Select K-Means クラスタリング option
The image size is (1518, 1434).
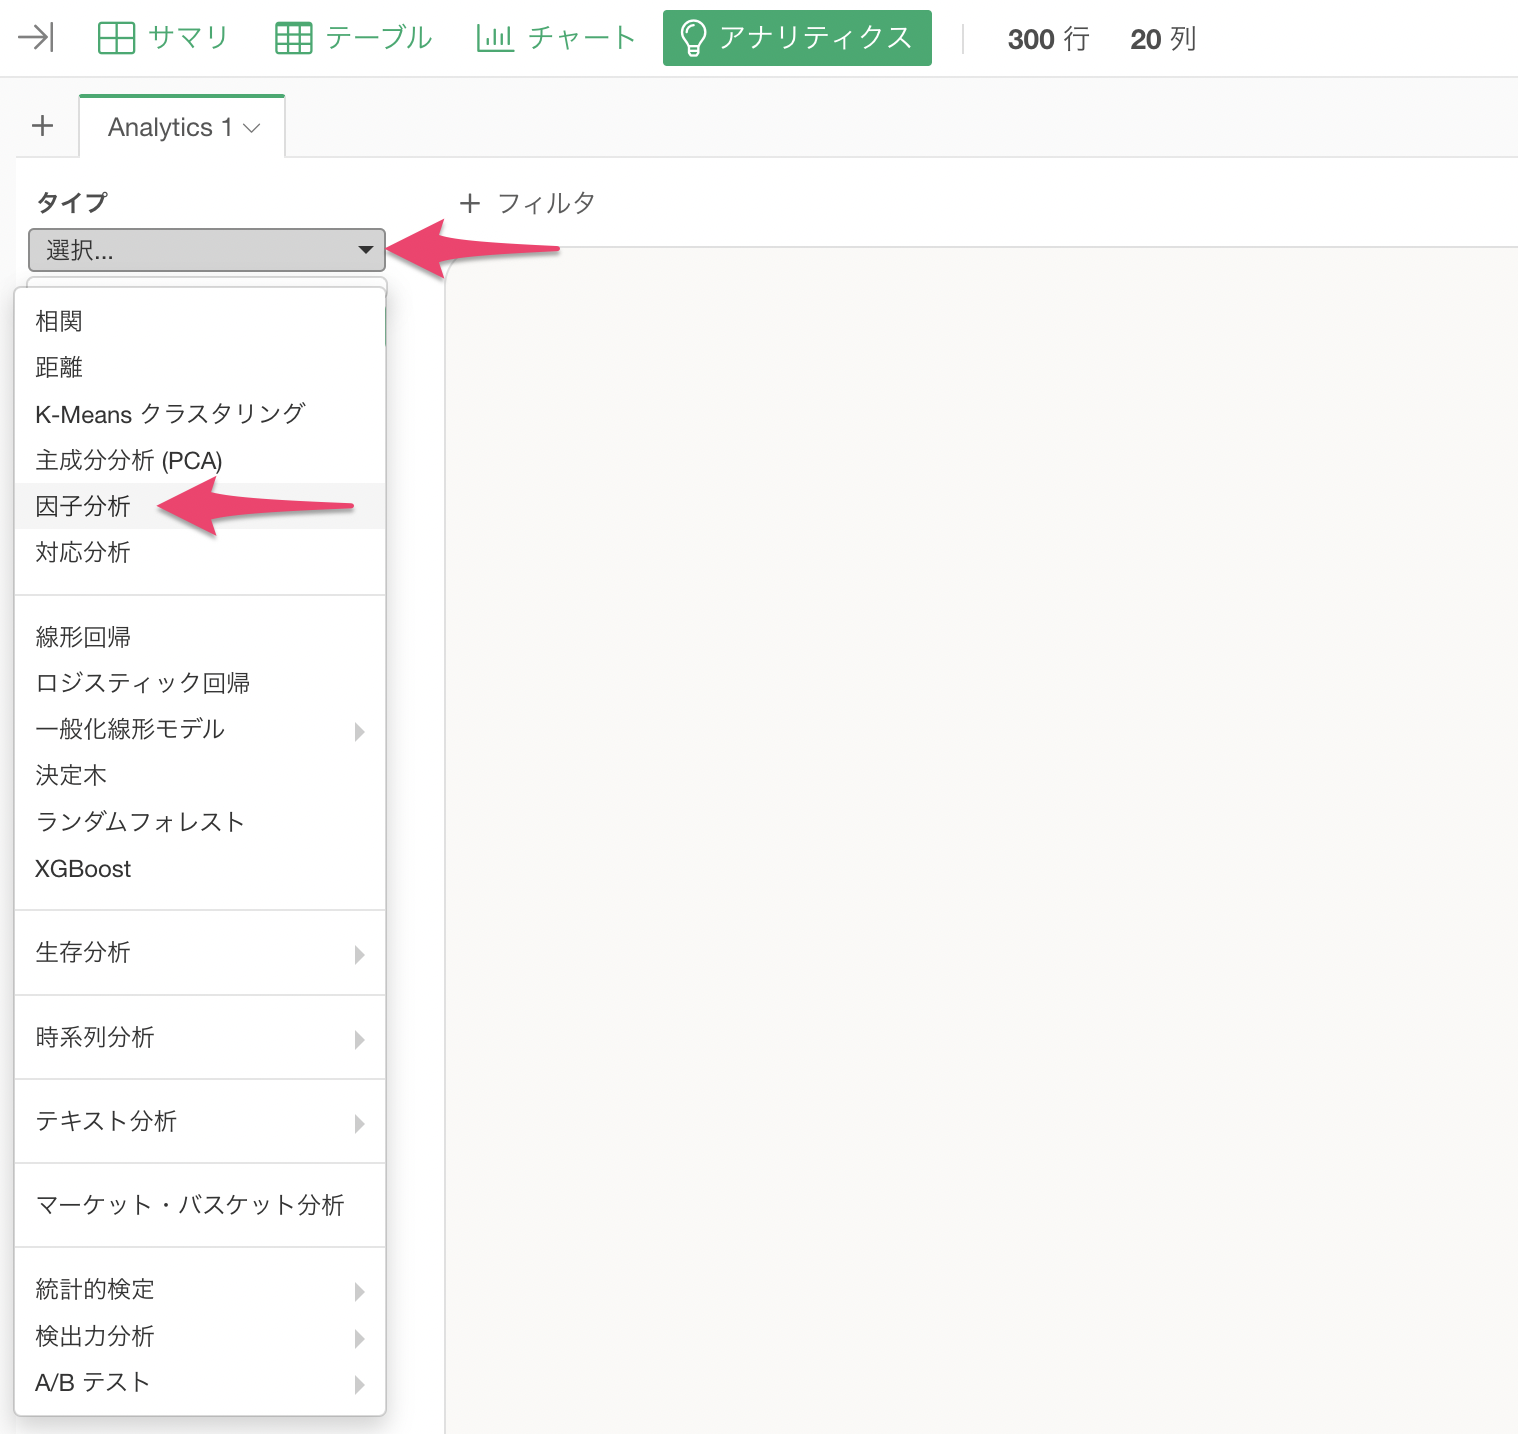[x=200, y=414]
